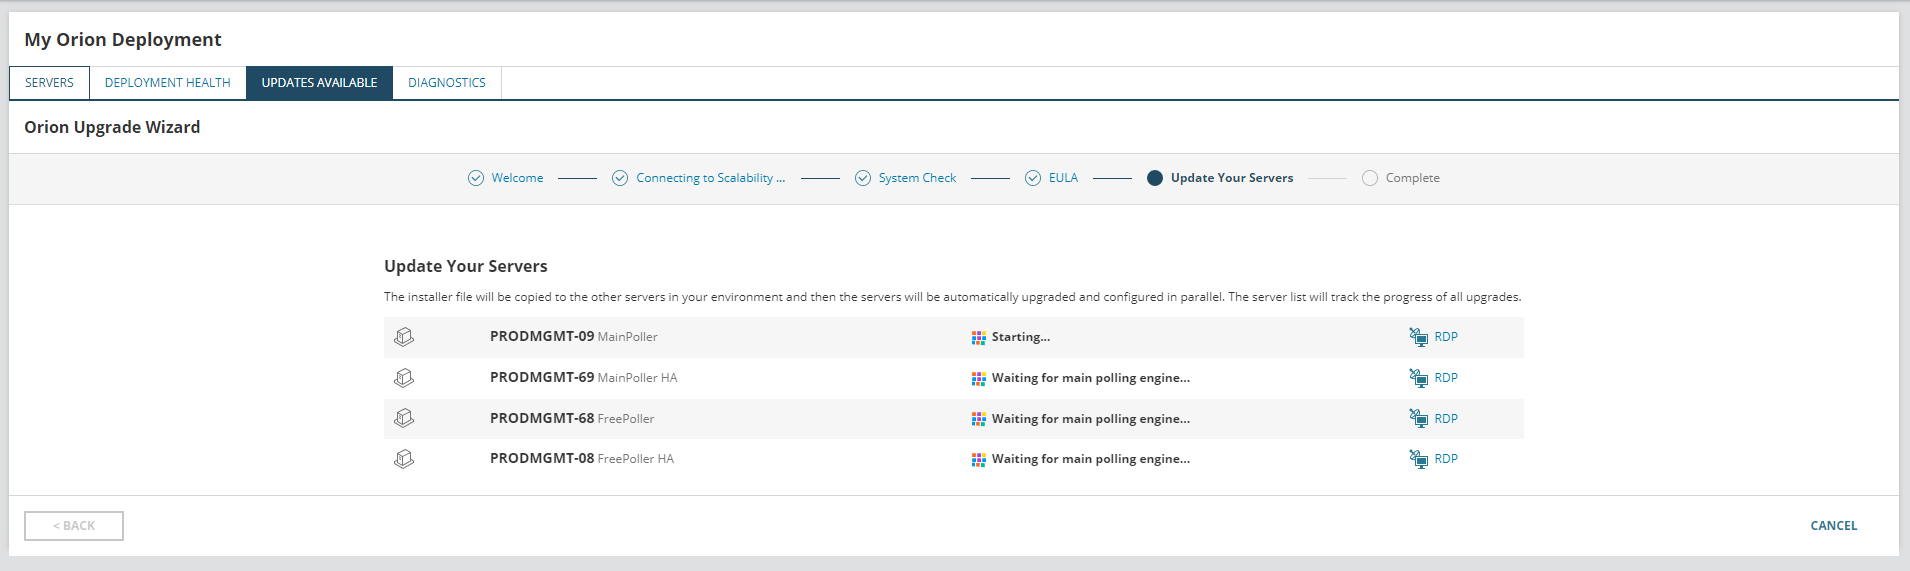Click the RDP computer icon for PRODMGMT-69
Viewport: 1910px width, 571px height.
tap(1418, 378)
